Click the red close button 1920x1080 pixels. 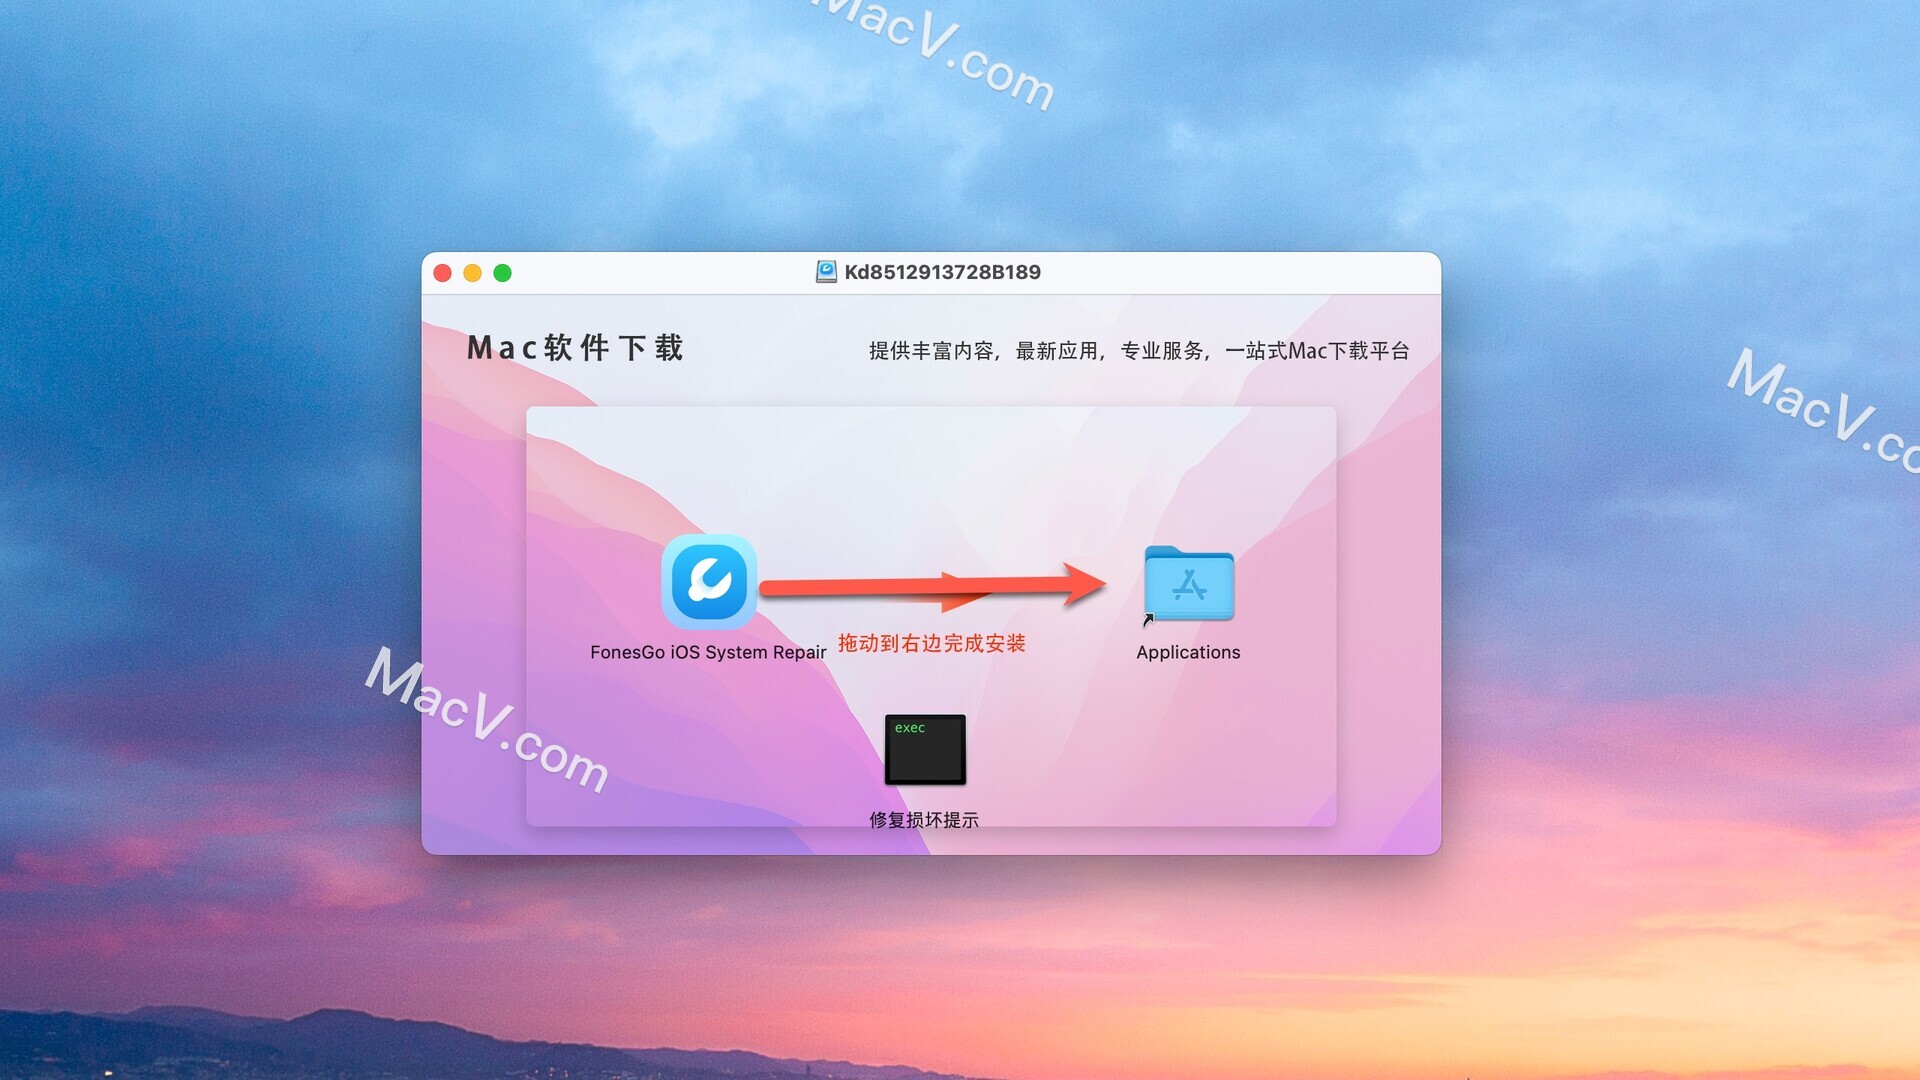[x=443, y=273]
